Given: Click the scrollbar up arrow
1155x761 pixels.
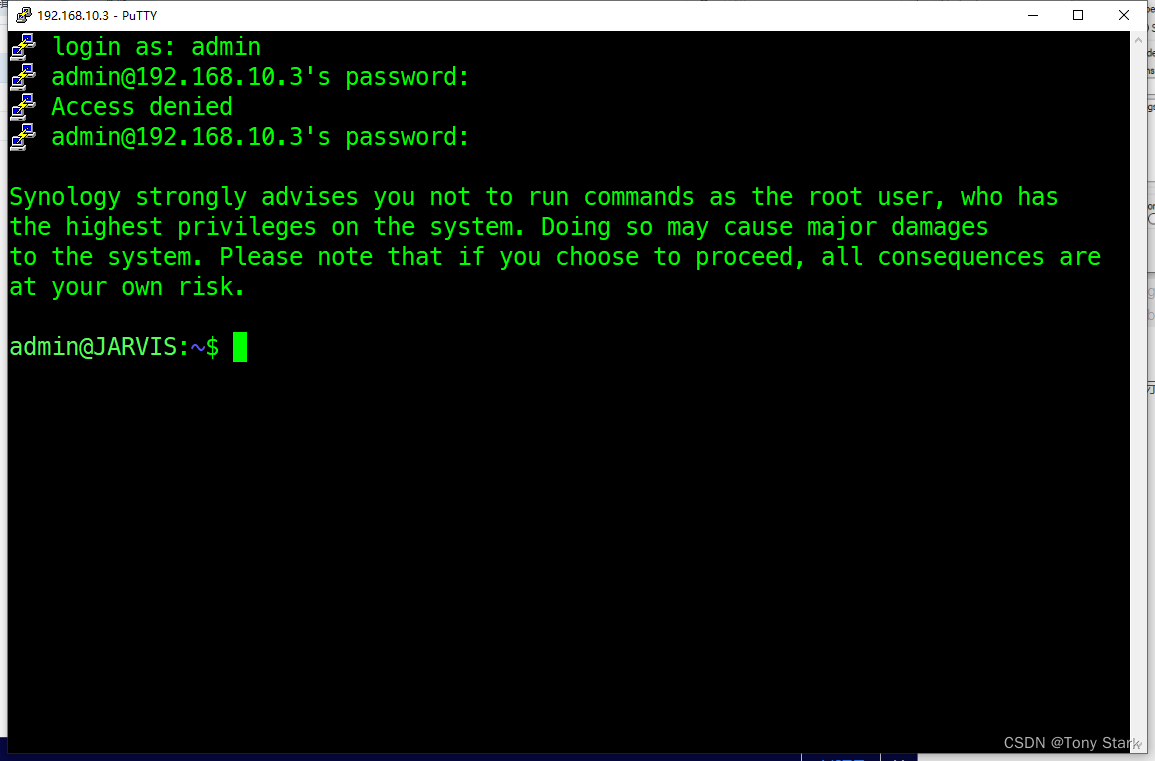Looking at the screenshot, I should 1138,40.
